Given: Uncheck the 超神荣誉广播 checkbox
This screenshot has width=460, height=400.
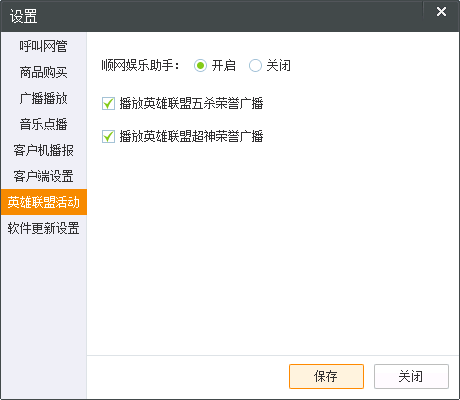Looking at the screenshot, I should pyautogui.click(x=108, y=136).
